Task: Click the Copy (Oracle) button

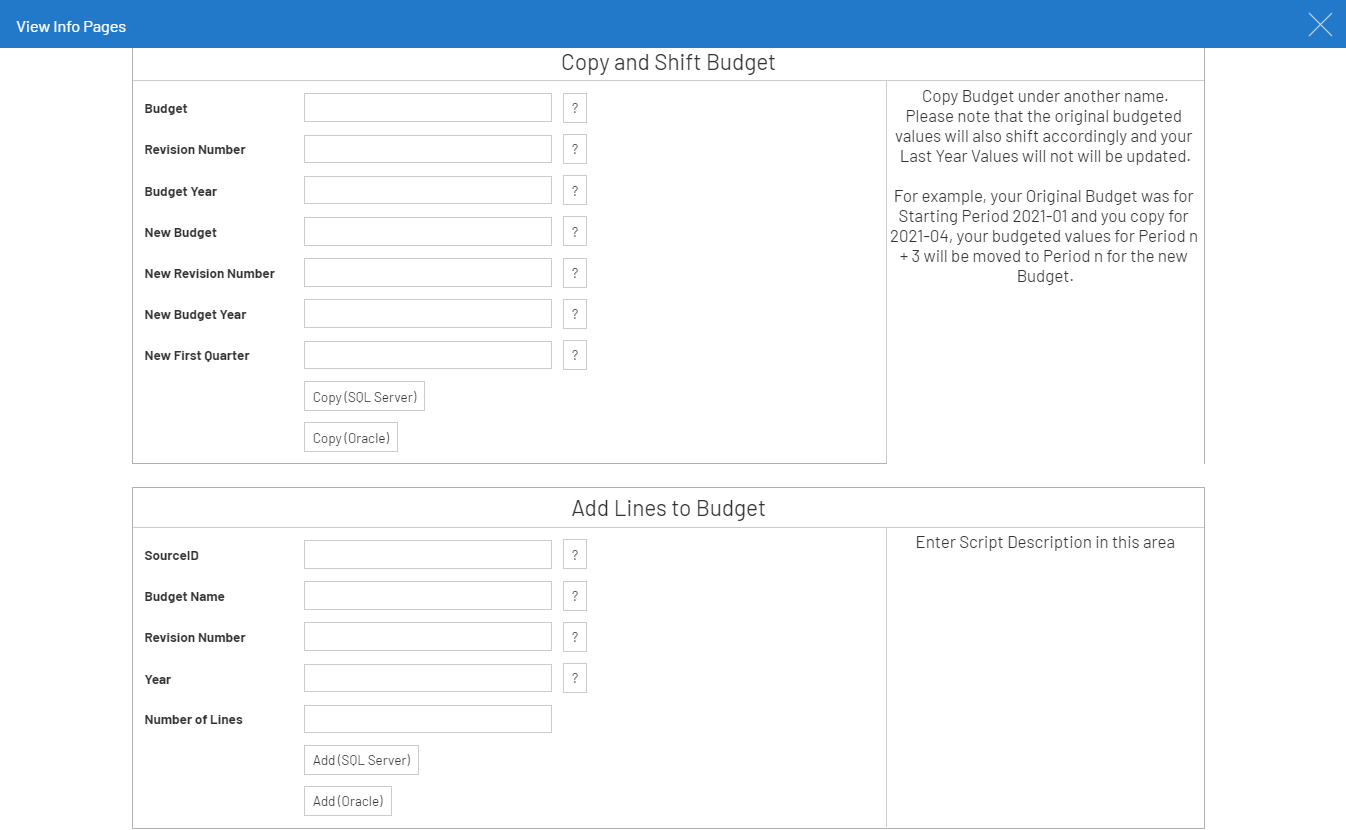Action: [350, 438]
